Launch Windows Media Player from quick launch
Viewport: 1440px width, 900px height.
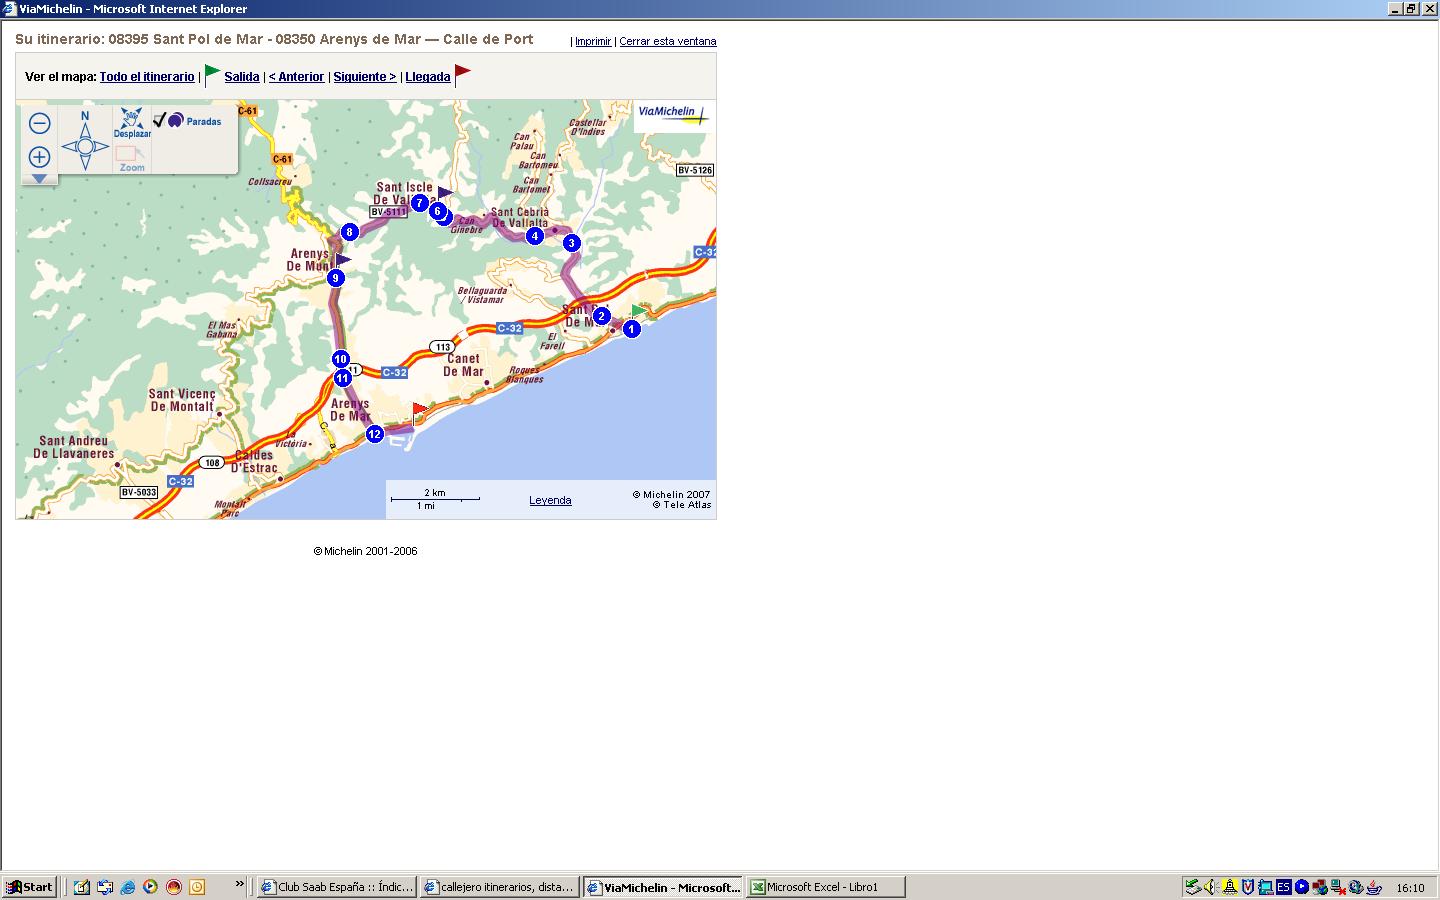click(151, 887)
